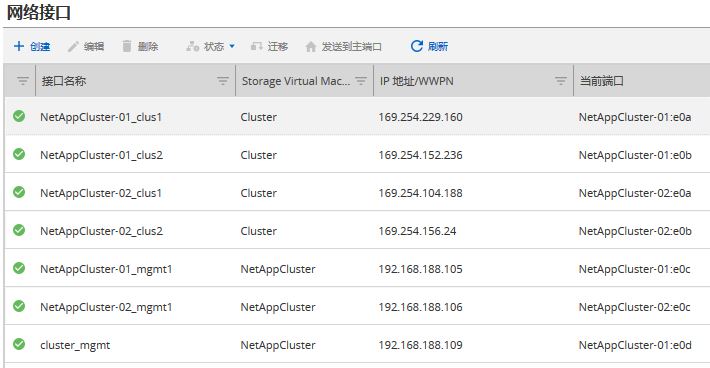Click port cell NetAppCluster-01:e0d

tap(635, 345)
